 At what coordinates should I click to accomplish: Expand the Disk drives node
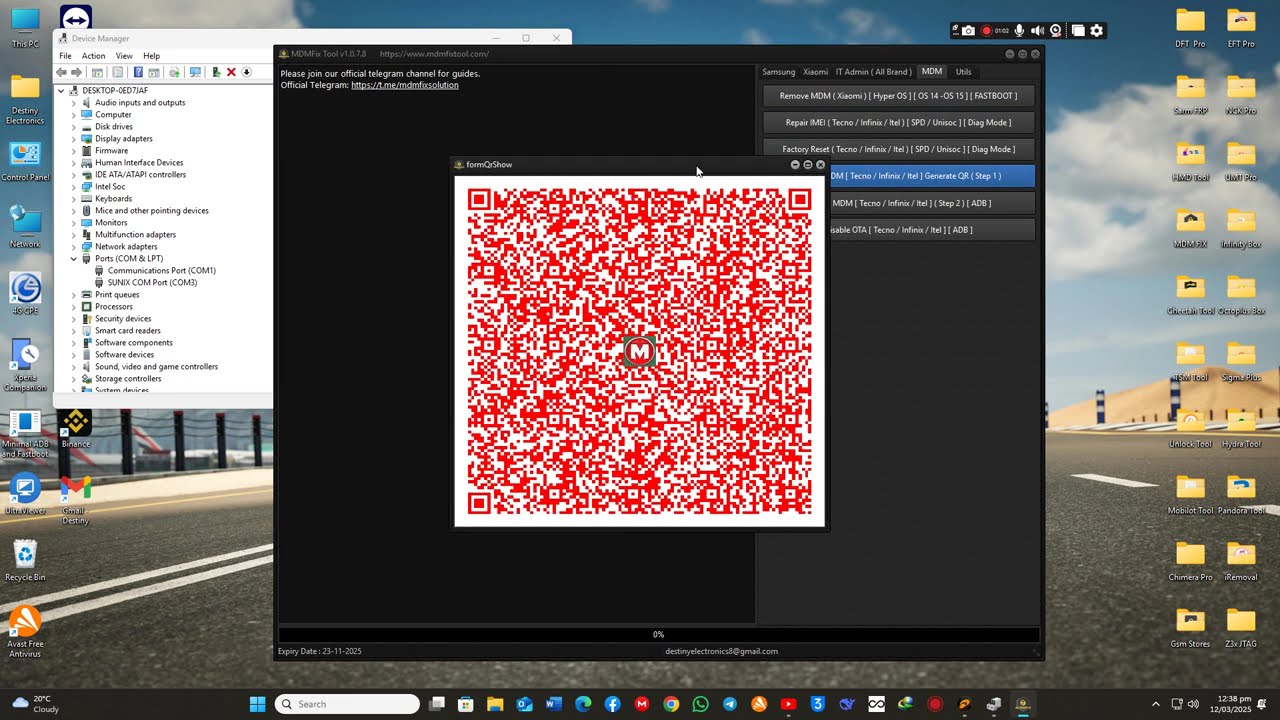[x=74, y=127]
